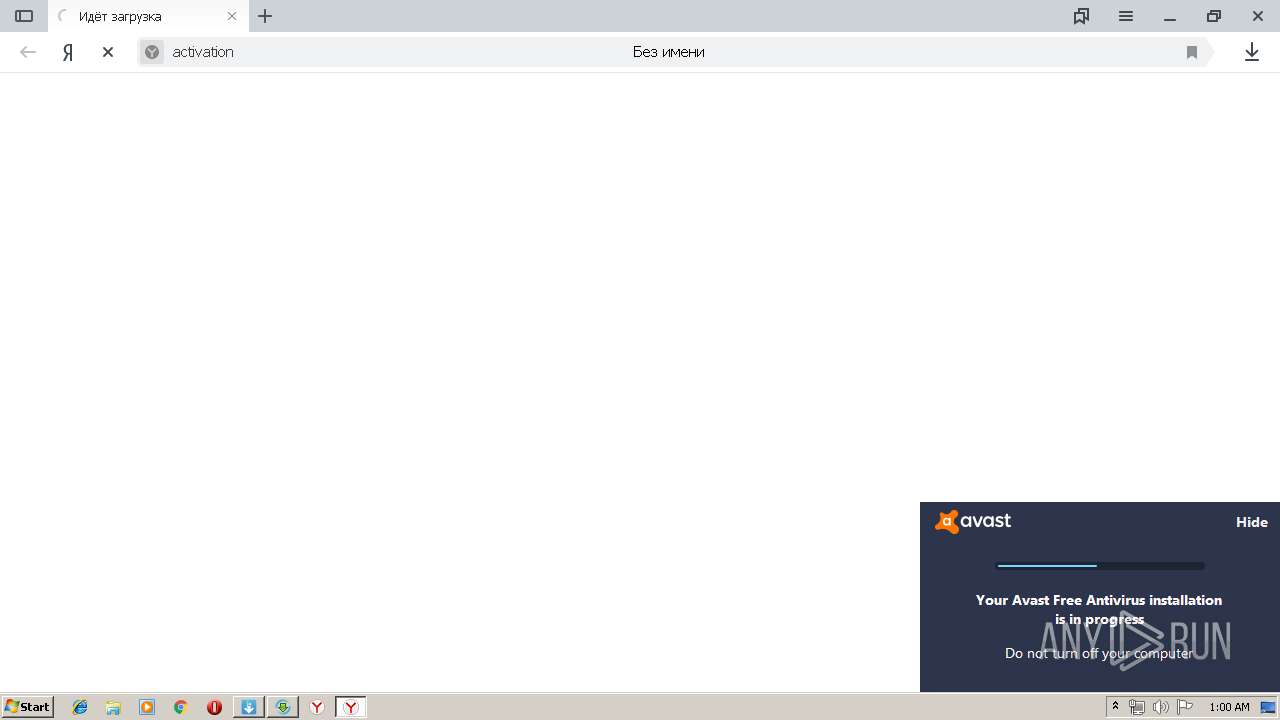Open the network status tray icon

[1137, 707]
